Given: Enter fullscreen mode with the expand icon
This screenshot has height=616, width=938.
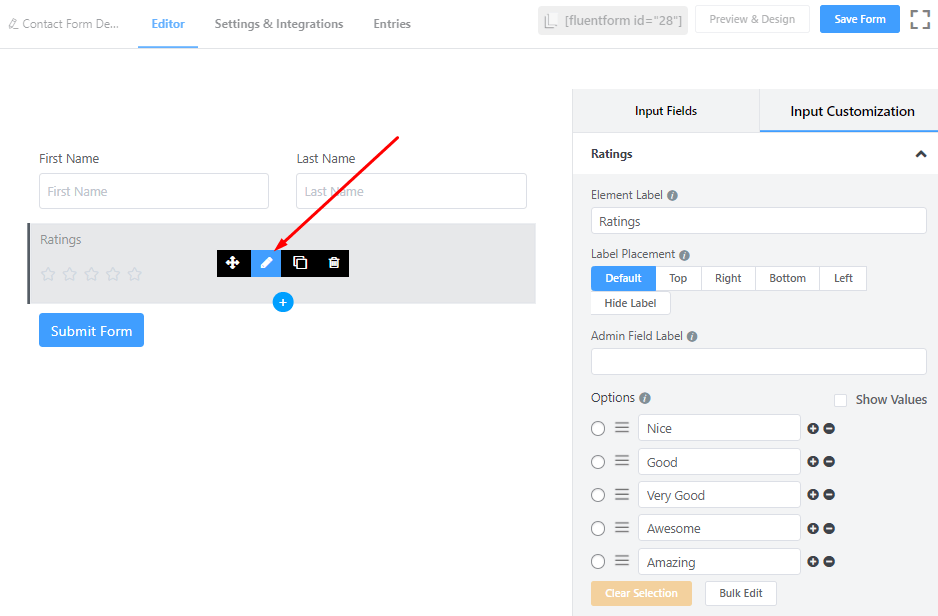Looking at the screenshot, I should 920,19.
